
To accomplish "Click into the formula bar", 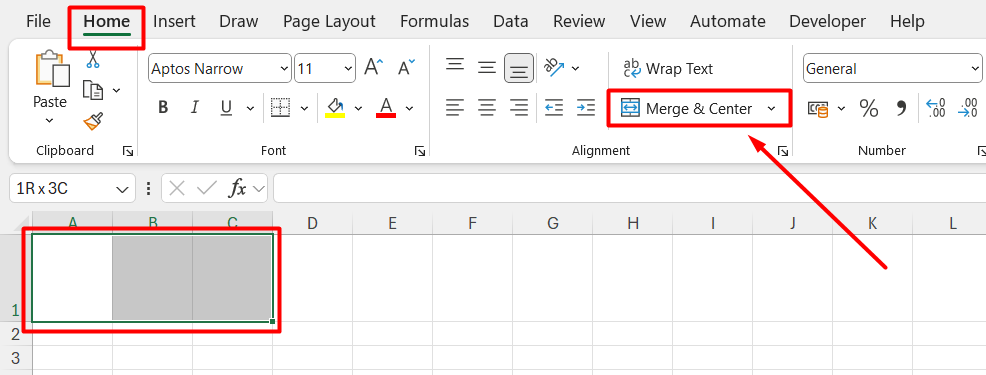I will point(629,188).
